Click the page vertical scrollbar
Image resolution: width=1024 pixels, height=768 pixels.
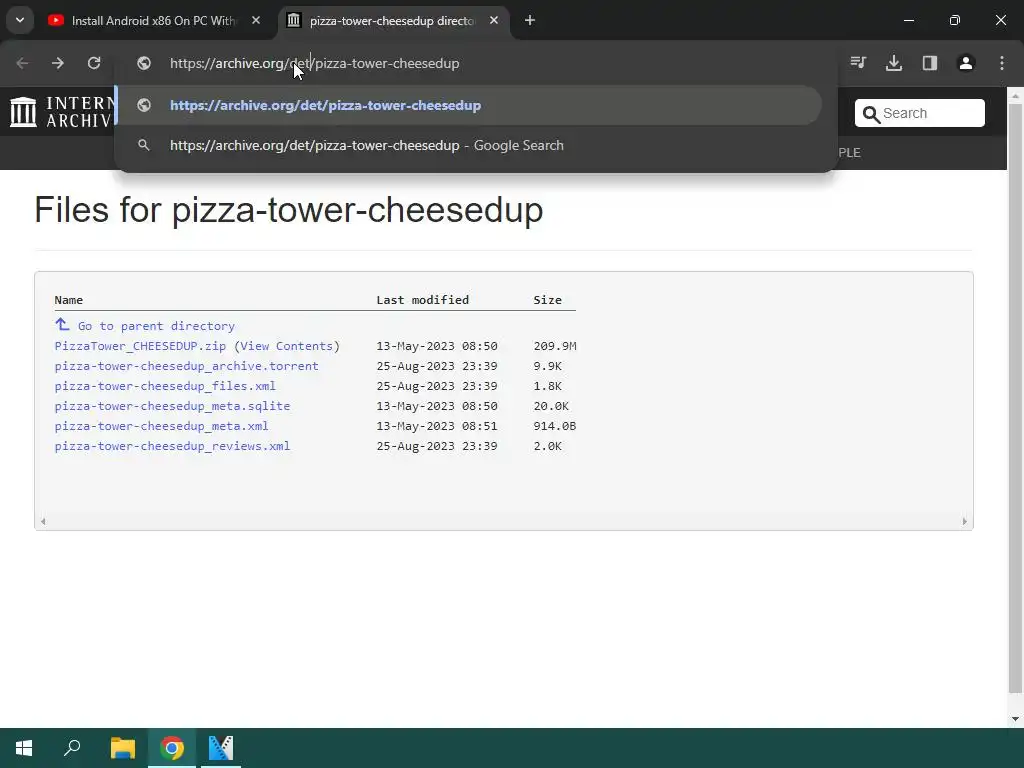[1015, 398]
